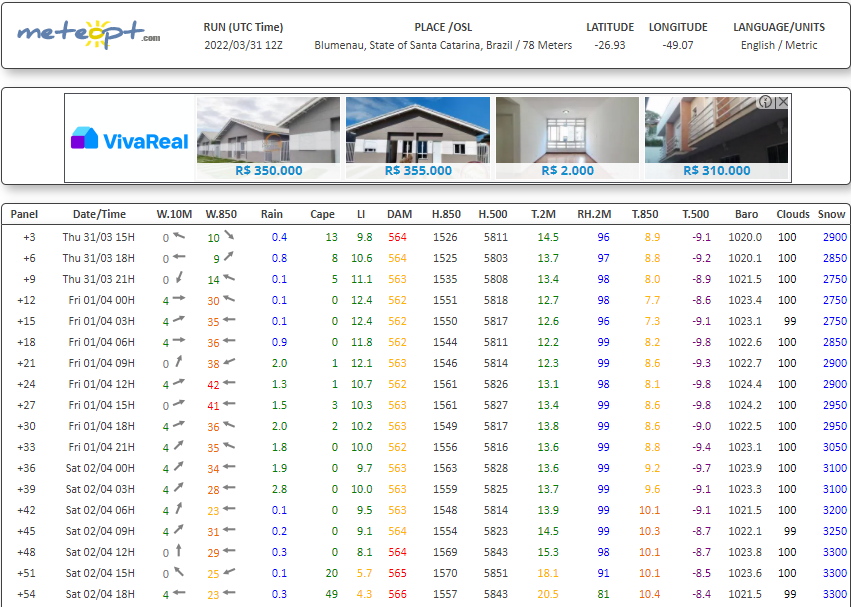This screenshot has height=607, width=851.
Task: Click W.850 wind arrow in Sat 02/04 15H row
Action: (x=229, y=571)
